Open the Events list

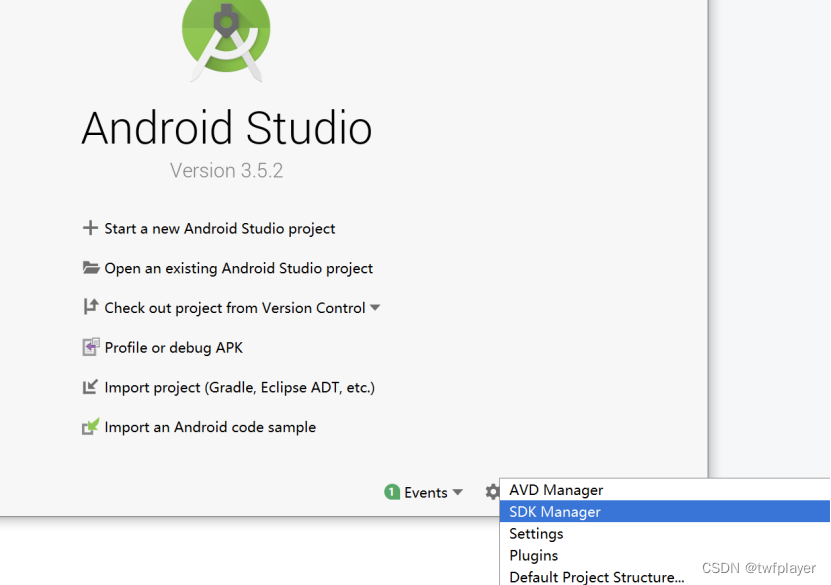pyautogui.click(x=426, y=493)
